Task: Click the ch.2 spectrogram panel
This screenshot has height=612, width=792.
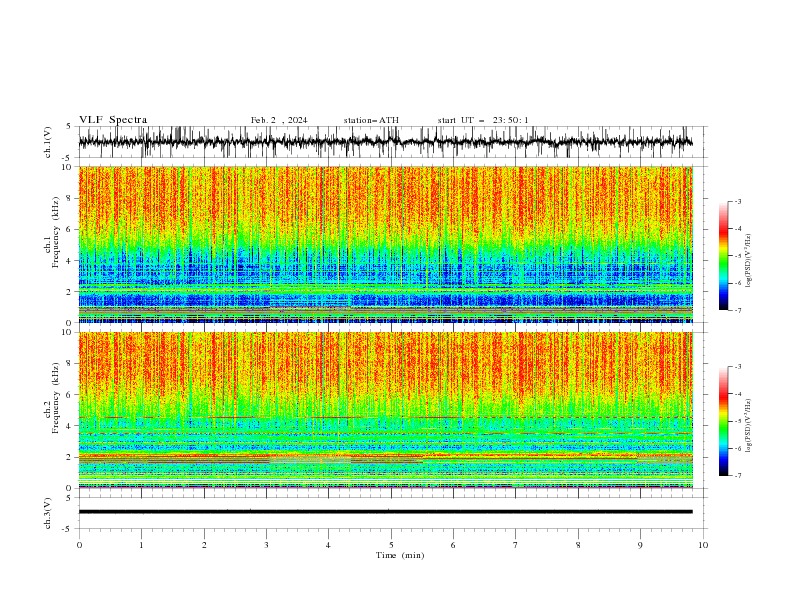Action: pos(386,410)
